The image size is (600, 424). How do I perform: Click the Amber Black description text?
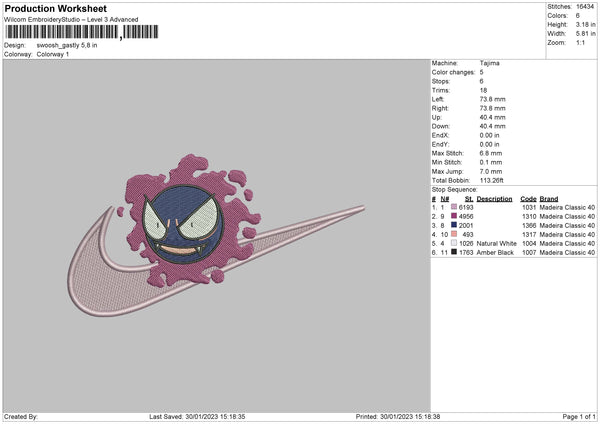point(495,253)
